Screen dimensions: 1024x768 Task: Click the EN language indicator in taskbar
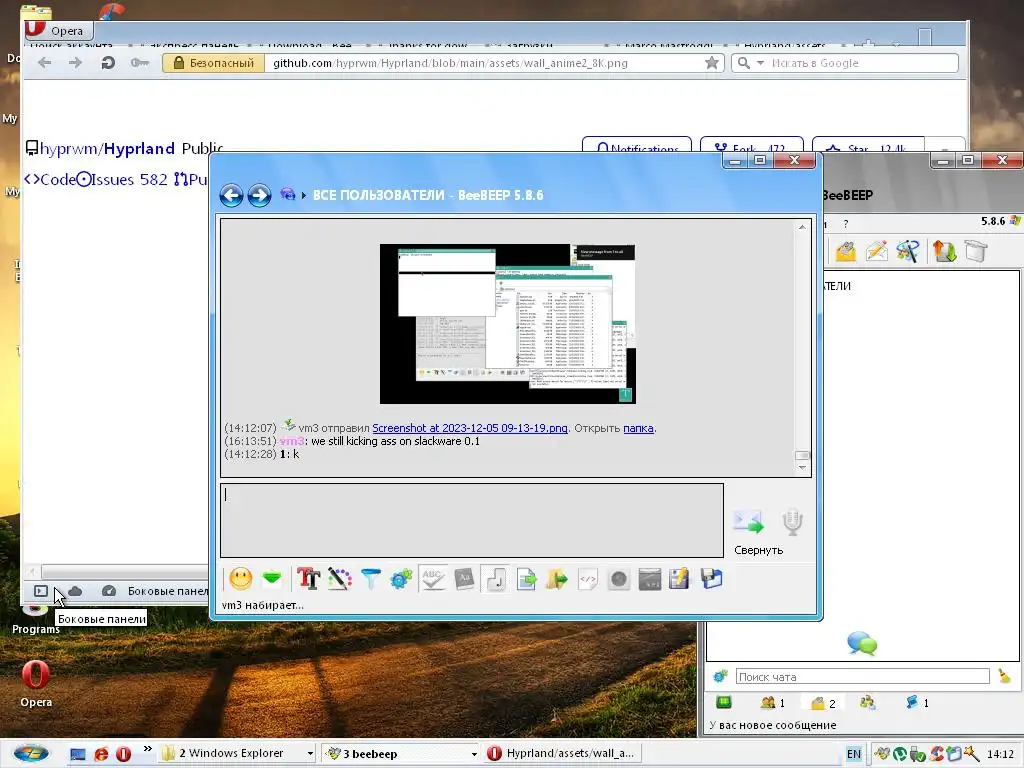854,754
